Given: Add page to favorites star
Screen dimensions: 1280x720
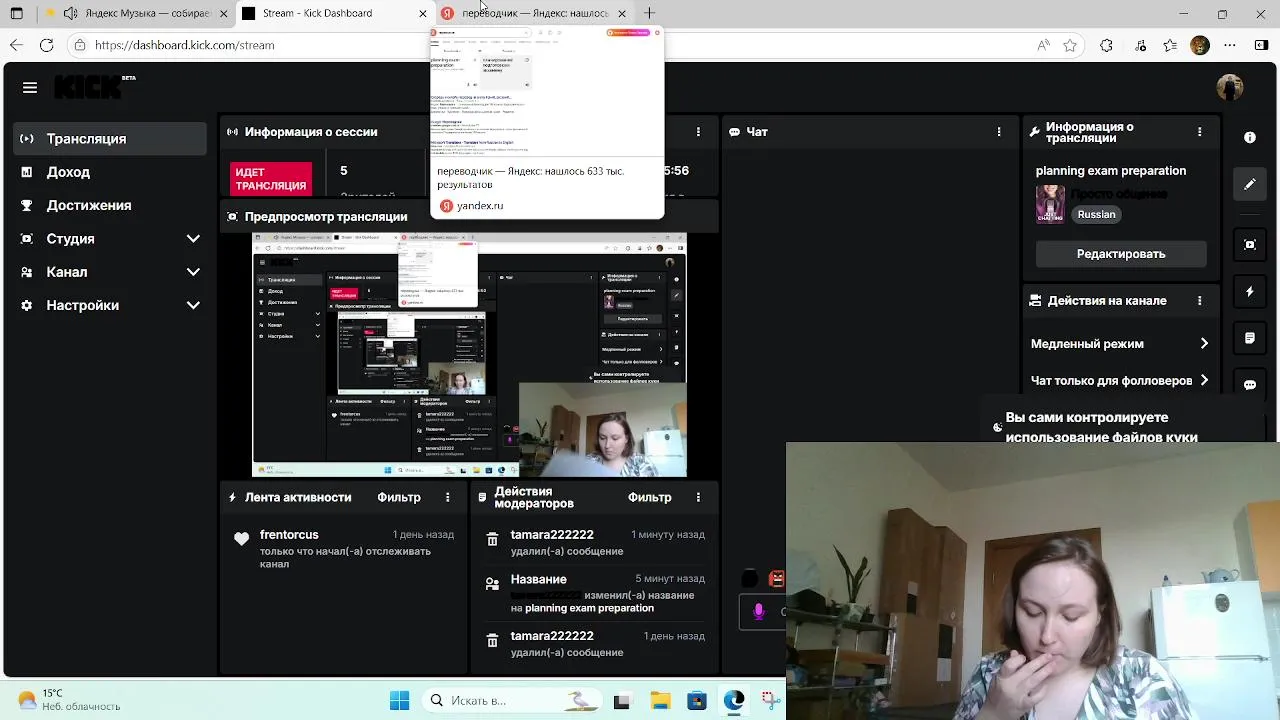Looking at the screenshot, I should coord(1071,45).
